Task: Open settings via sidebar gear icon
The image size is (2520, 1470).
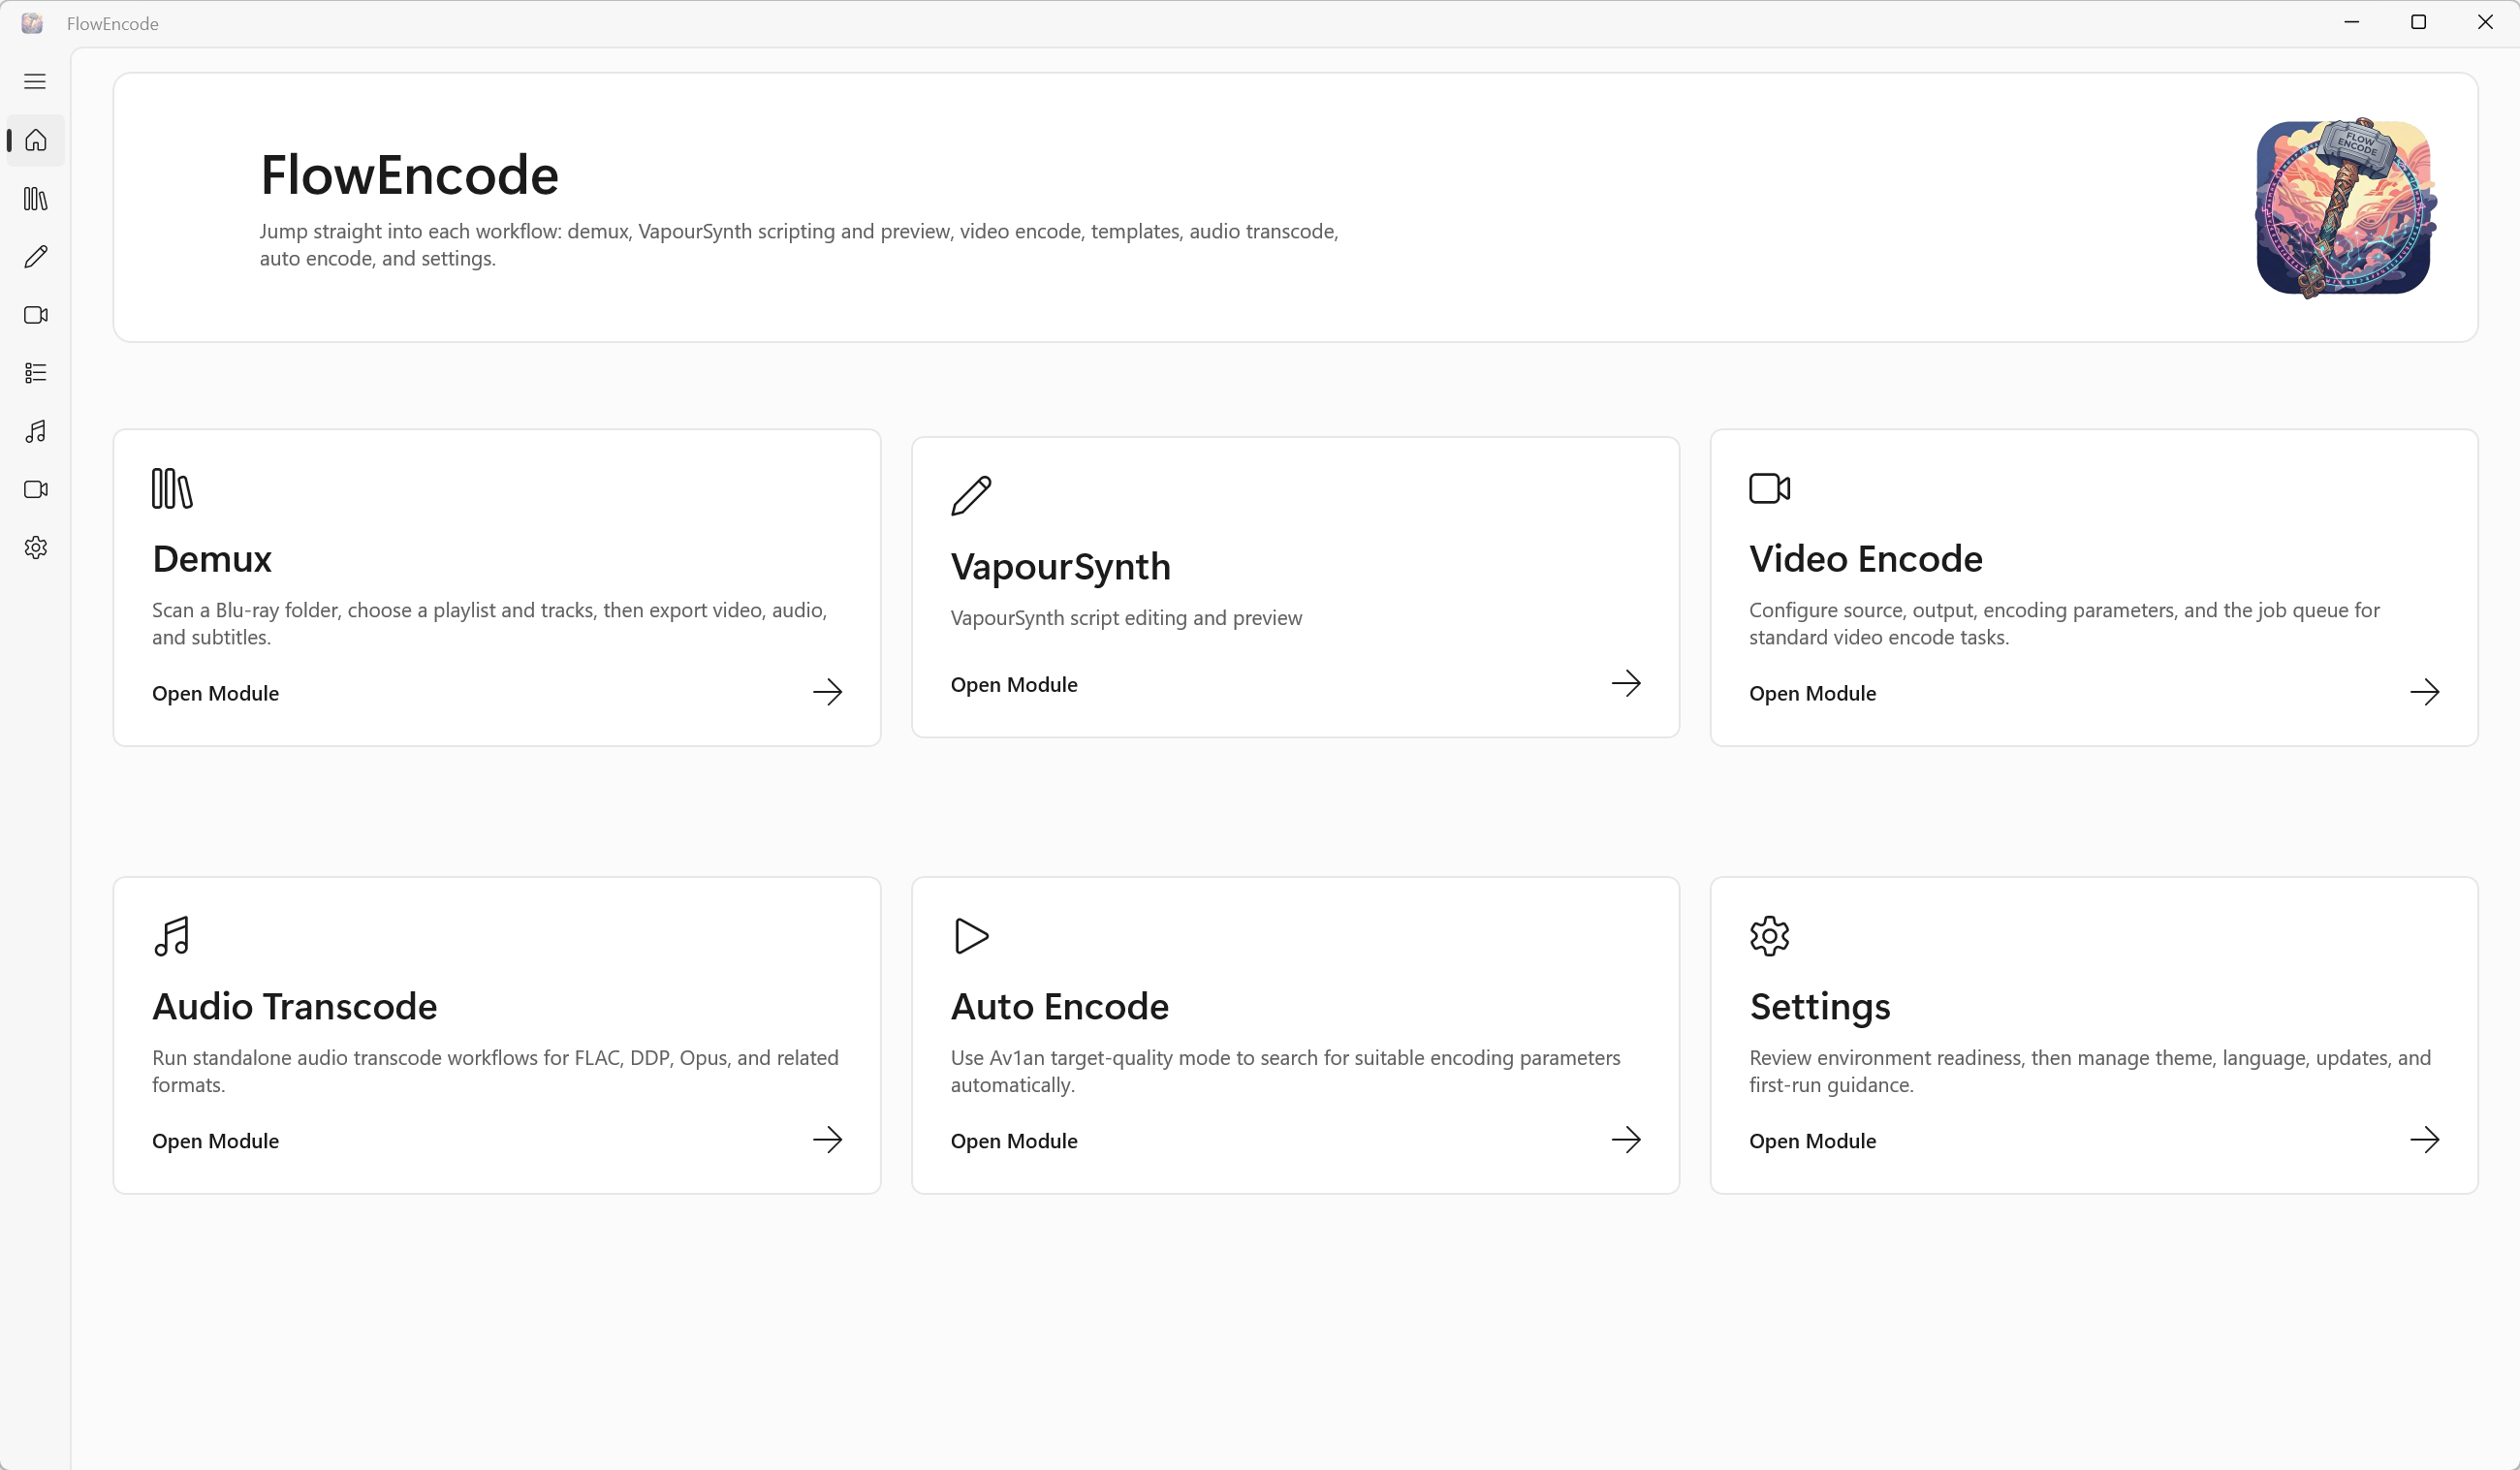Action: [x=36, y=548]
